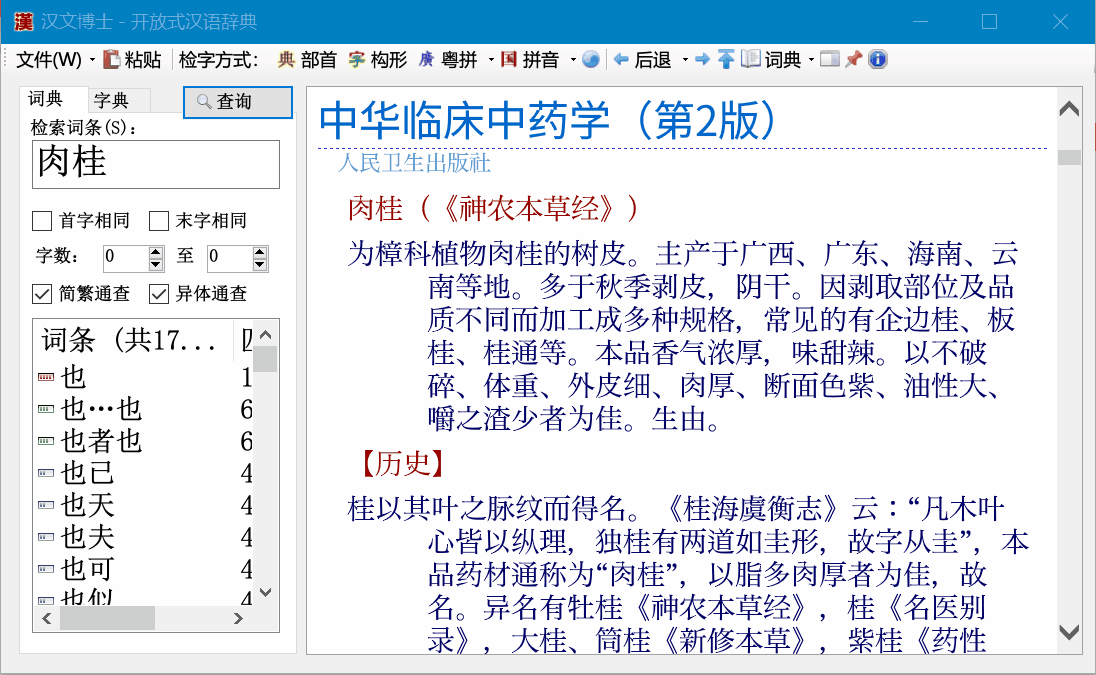This screenshot has width=1096, height=675.
Task: Click the entry list scroll-left arrow
Action: click(x=47, y=618)
